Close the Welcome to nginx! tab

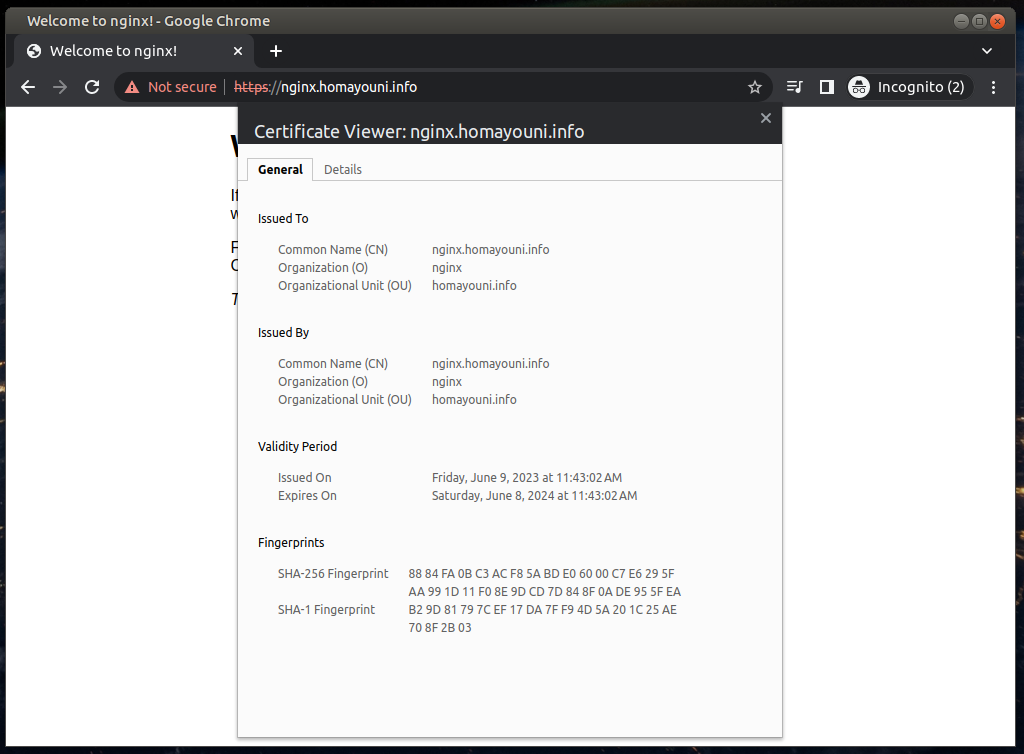(238, 51)
